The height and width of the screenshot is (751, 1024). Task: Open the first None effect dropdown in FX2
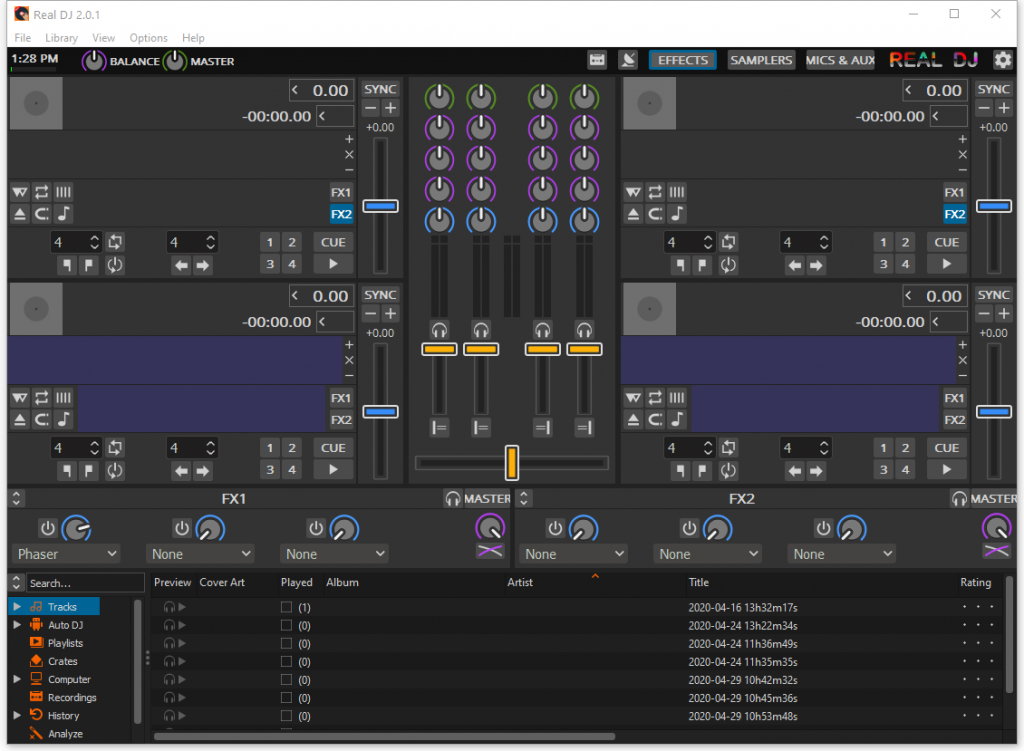click(573, 553)
